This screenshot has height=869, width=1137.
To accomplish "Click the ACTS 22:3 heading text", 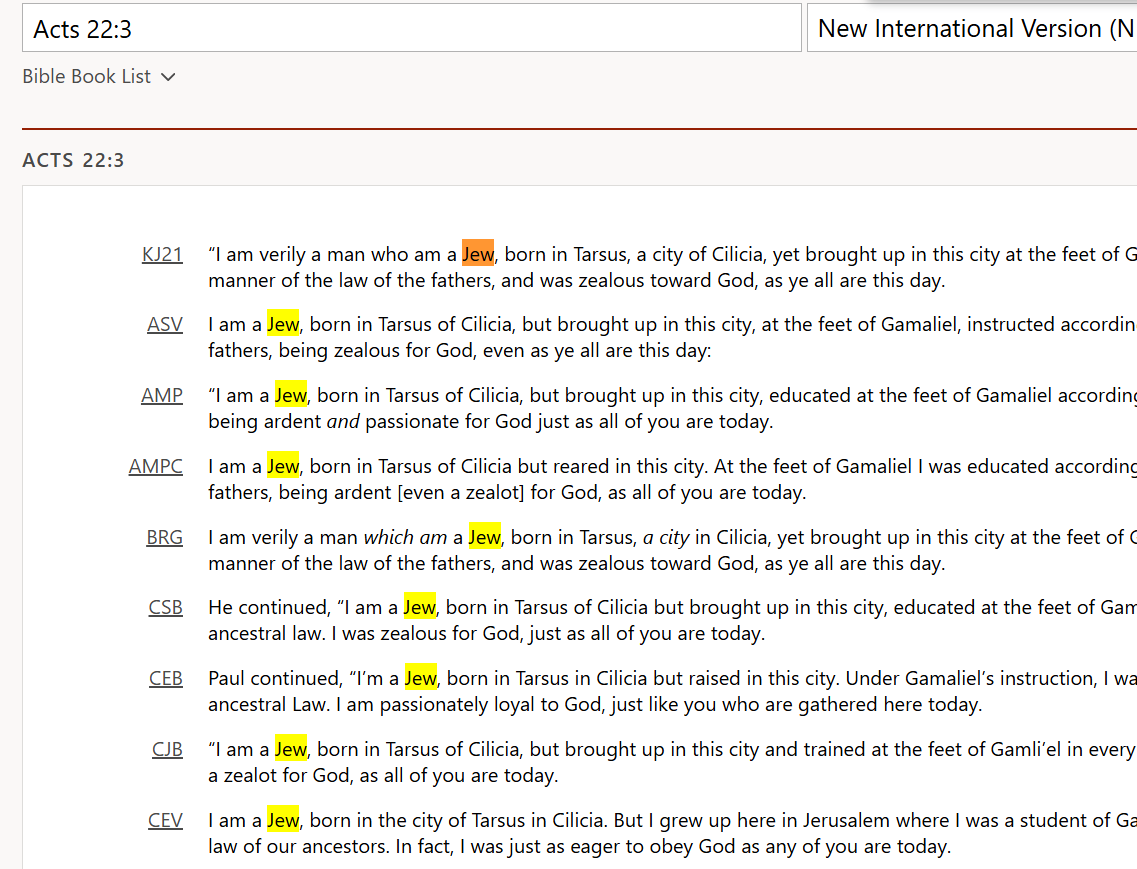I will click(73, 160).
